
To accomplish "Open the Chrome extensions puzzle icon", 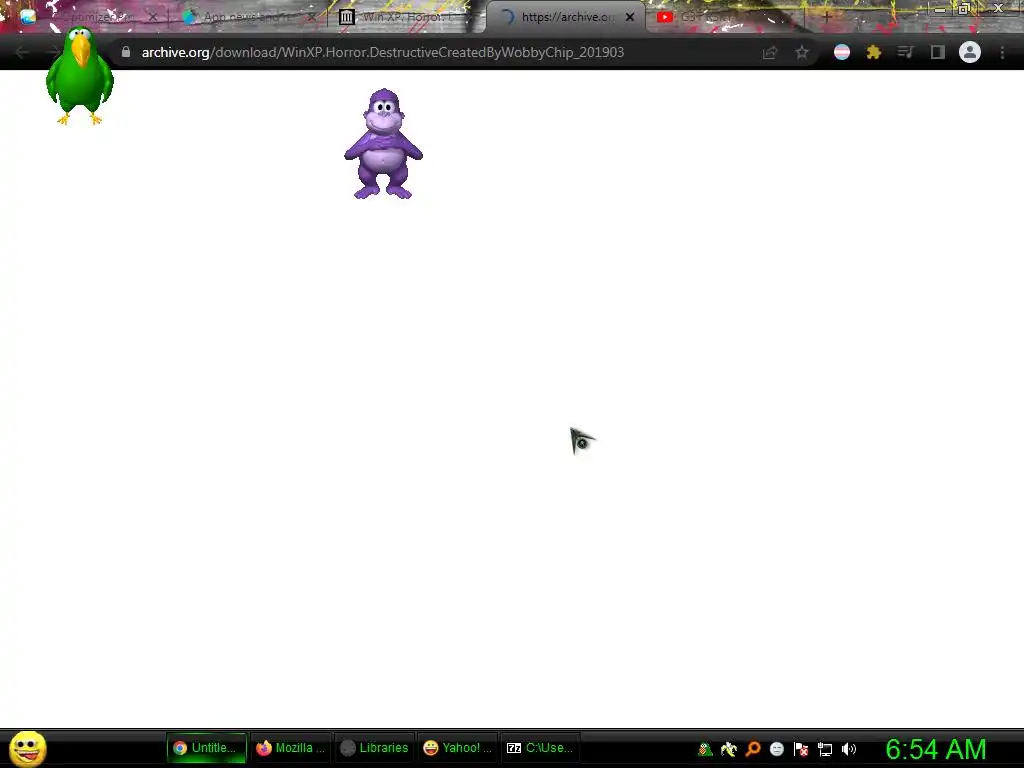I will [874, 52].
